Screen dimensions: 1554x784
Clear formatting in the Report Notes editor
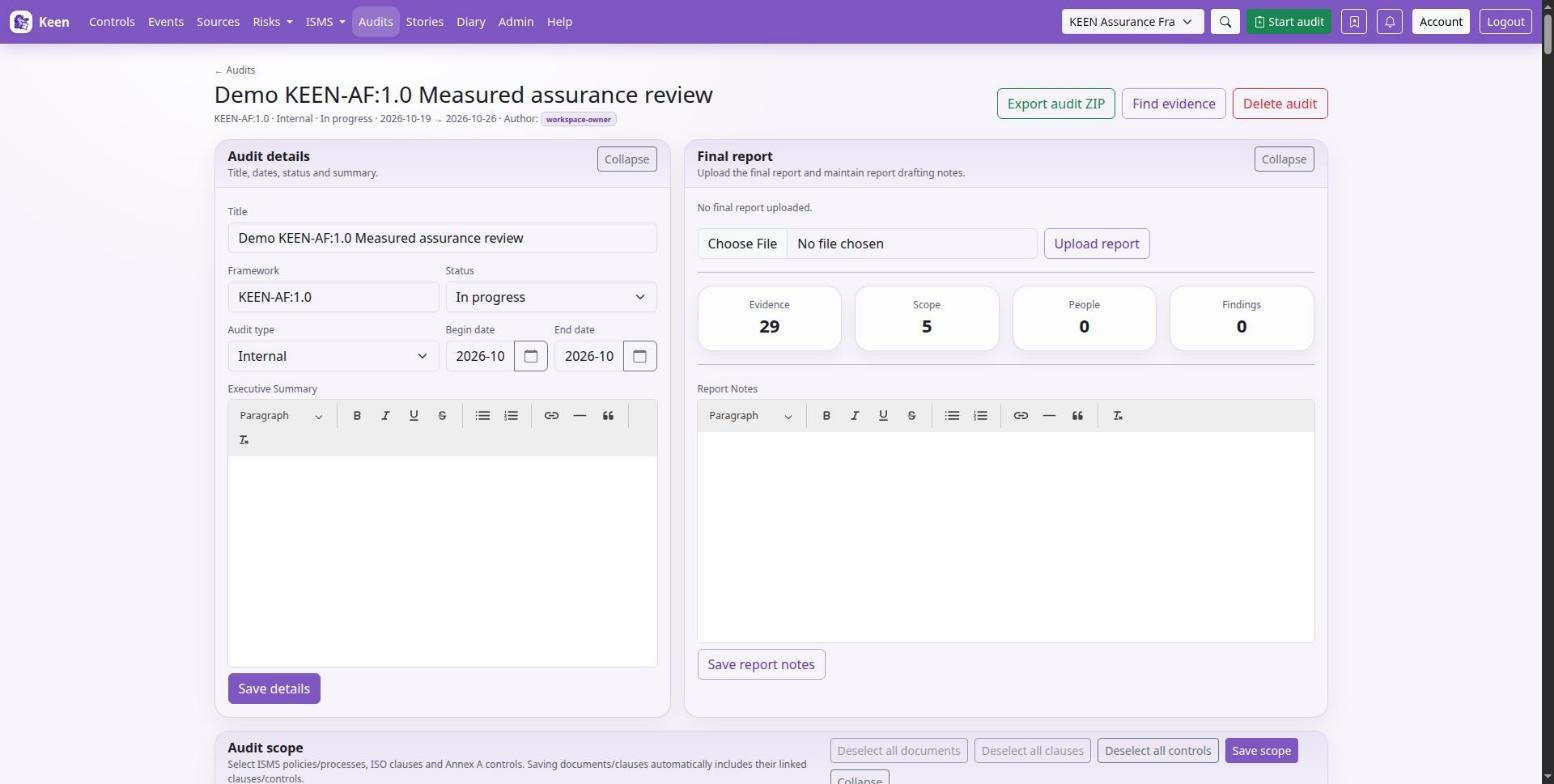pos(1118,416)
